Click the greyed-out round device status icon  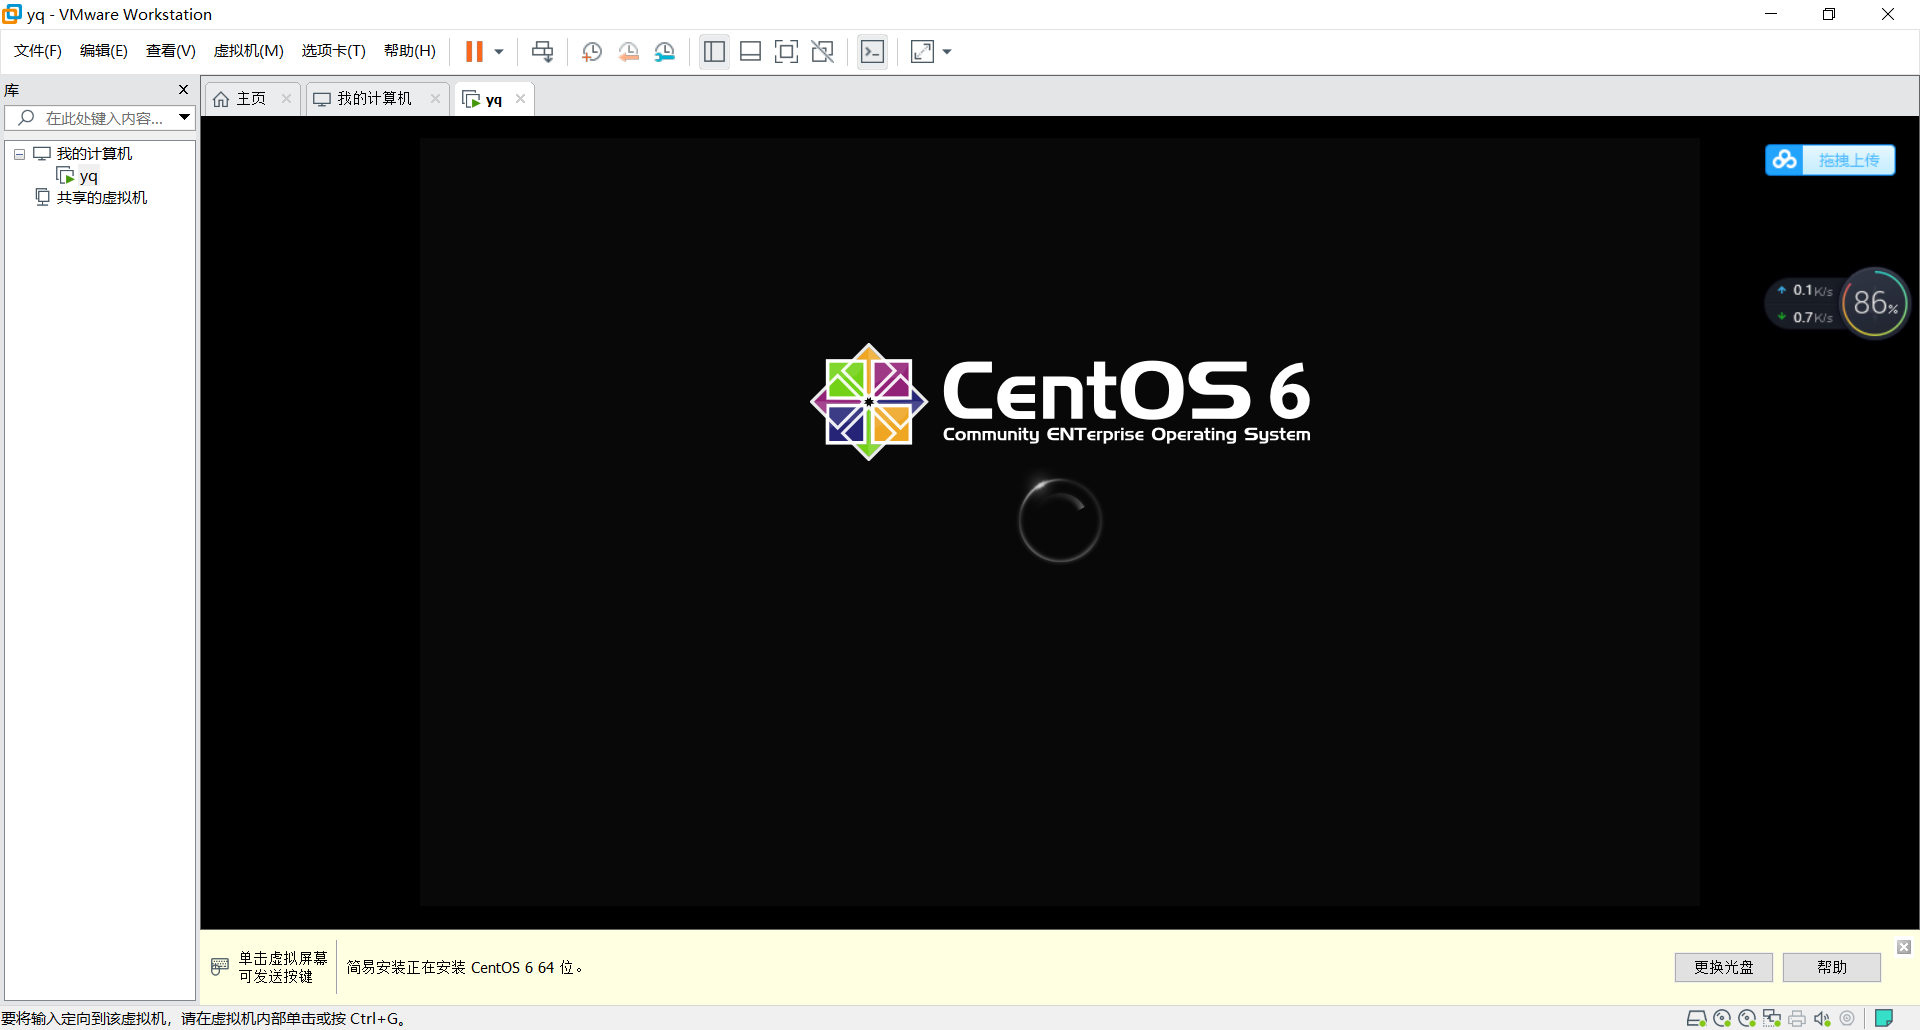pyautogui.click(x=1847, y=1019)
